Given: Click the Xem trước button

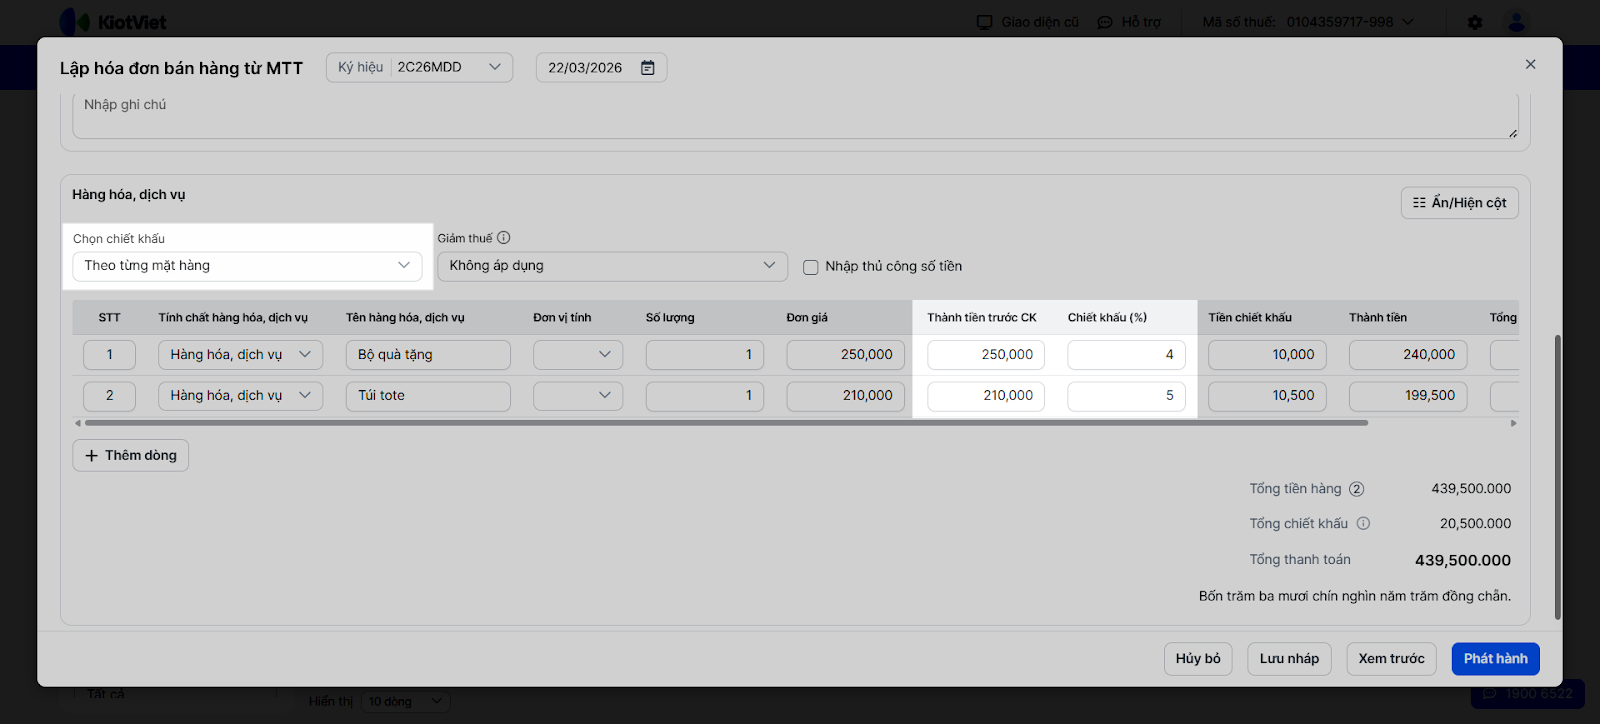Looking at the screenshot, I should tap(1391, 659).
